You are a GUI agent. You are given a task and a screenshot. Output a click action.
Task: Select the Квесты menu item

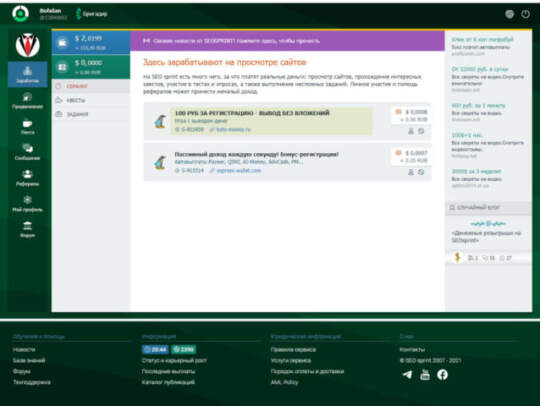click(91, 100)
